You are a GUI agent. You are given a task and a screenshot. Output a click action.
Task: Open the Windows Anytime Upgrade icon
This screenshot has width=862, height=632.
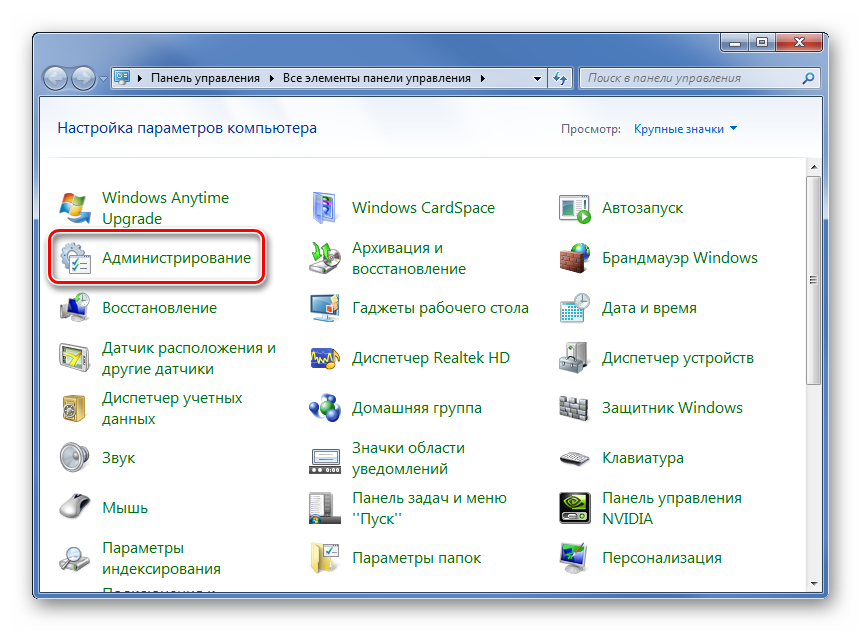tap(75, 208)
